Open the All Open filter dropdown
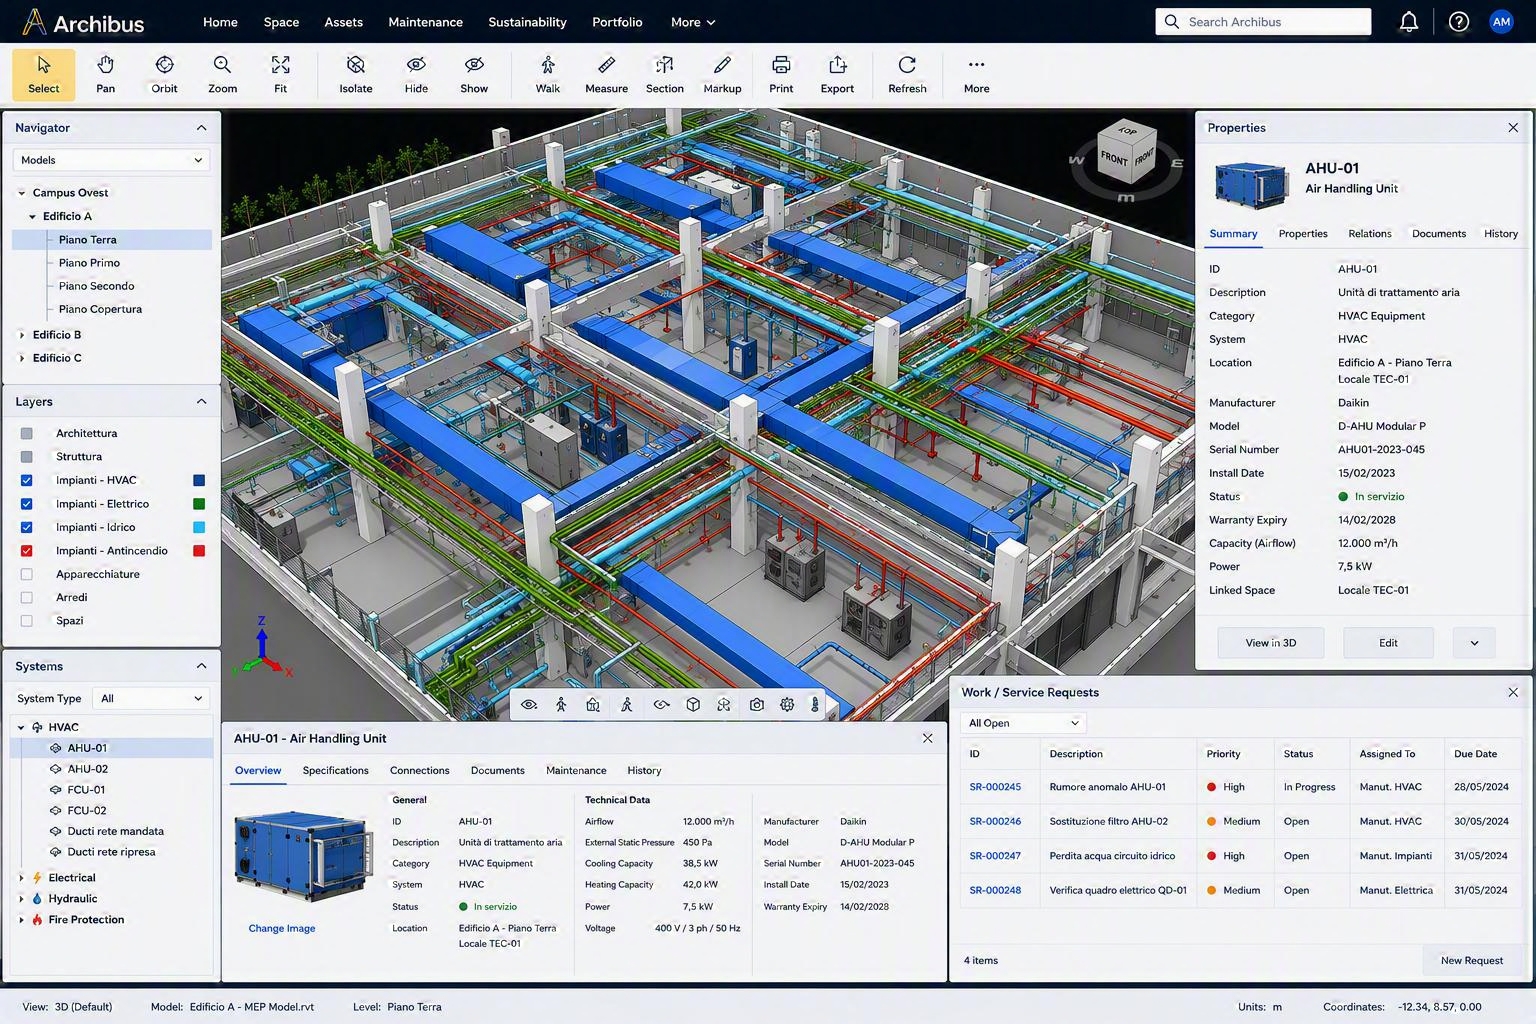The height and width of the screenshot is (1024, 1536). [x=1023, y=723]
